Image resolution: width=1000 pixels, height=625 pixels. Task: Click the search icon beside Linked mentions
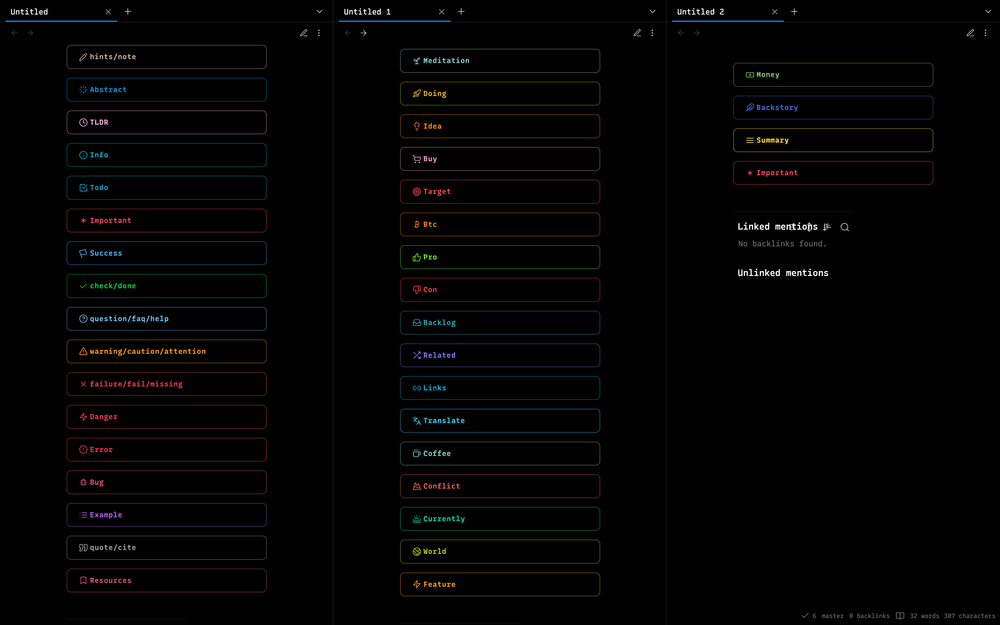point(844,227)
